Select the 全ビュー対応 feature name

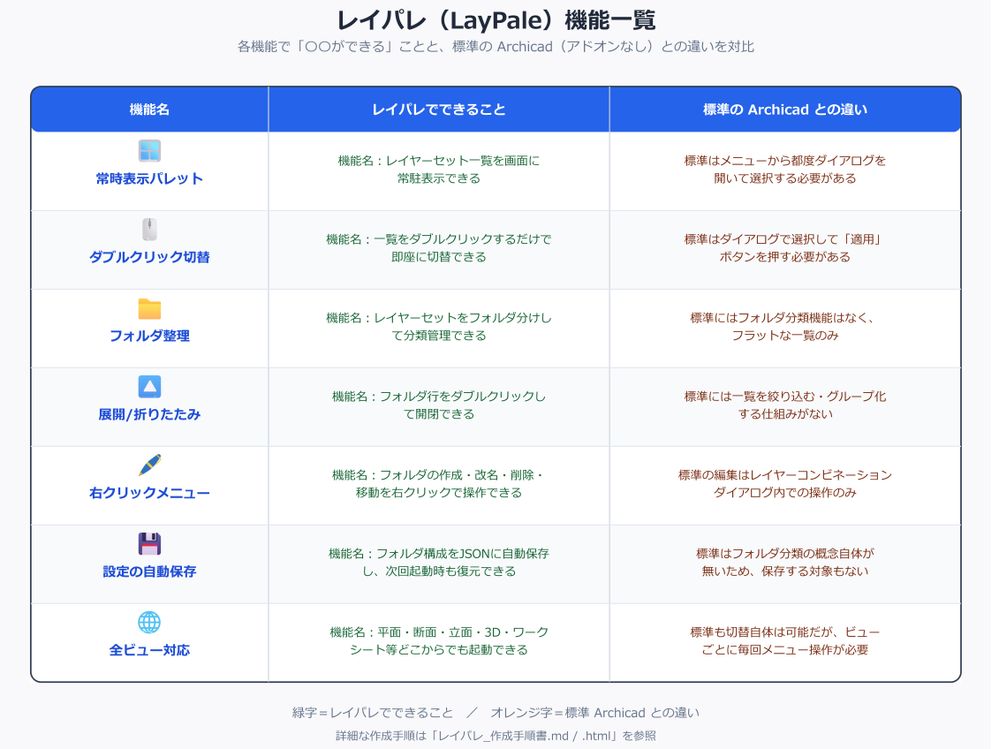click(150, 650)
